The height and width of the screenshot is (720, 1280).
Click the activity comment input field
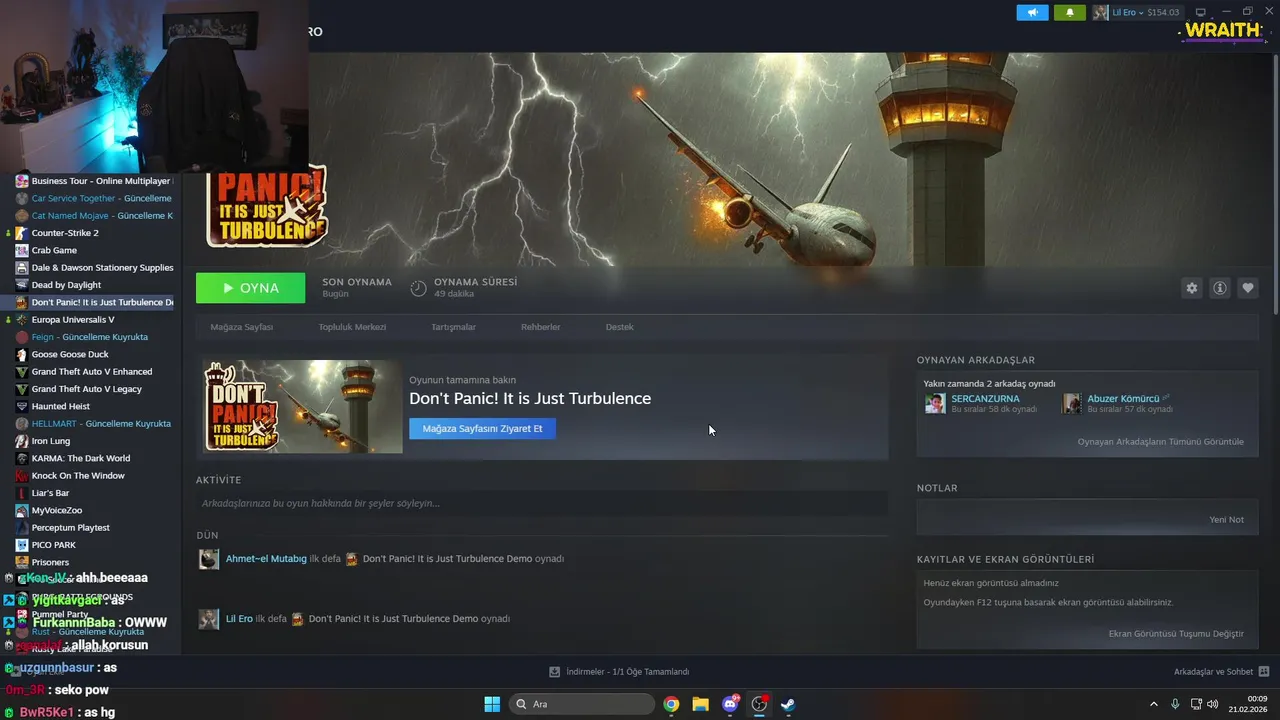(x=542, y=503)
